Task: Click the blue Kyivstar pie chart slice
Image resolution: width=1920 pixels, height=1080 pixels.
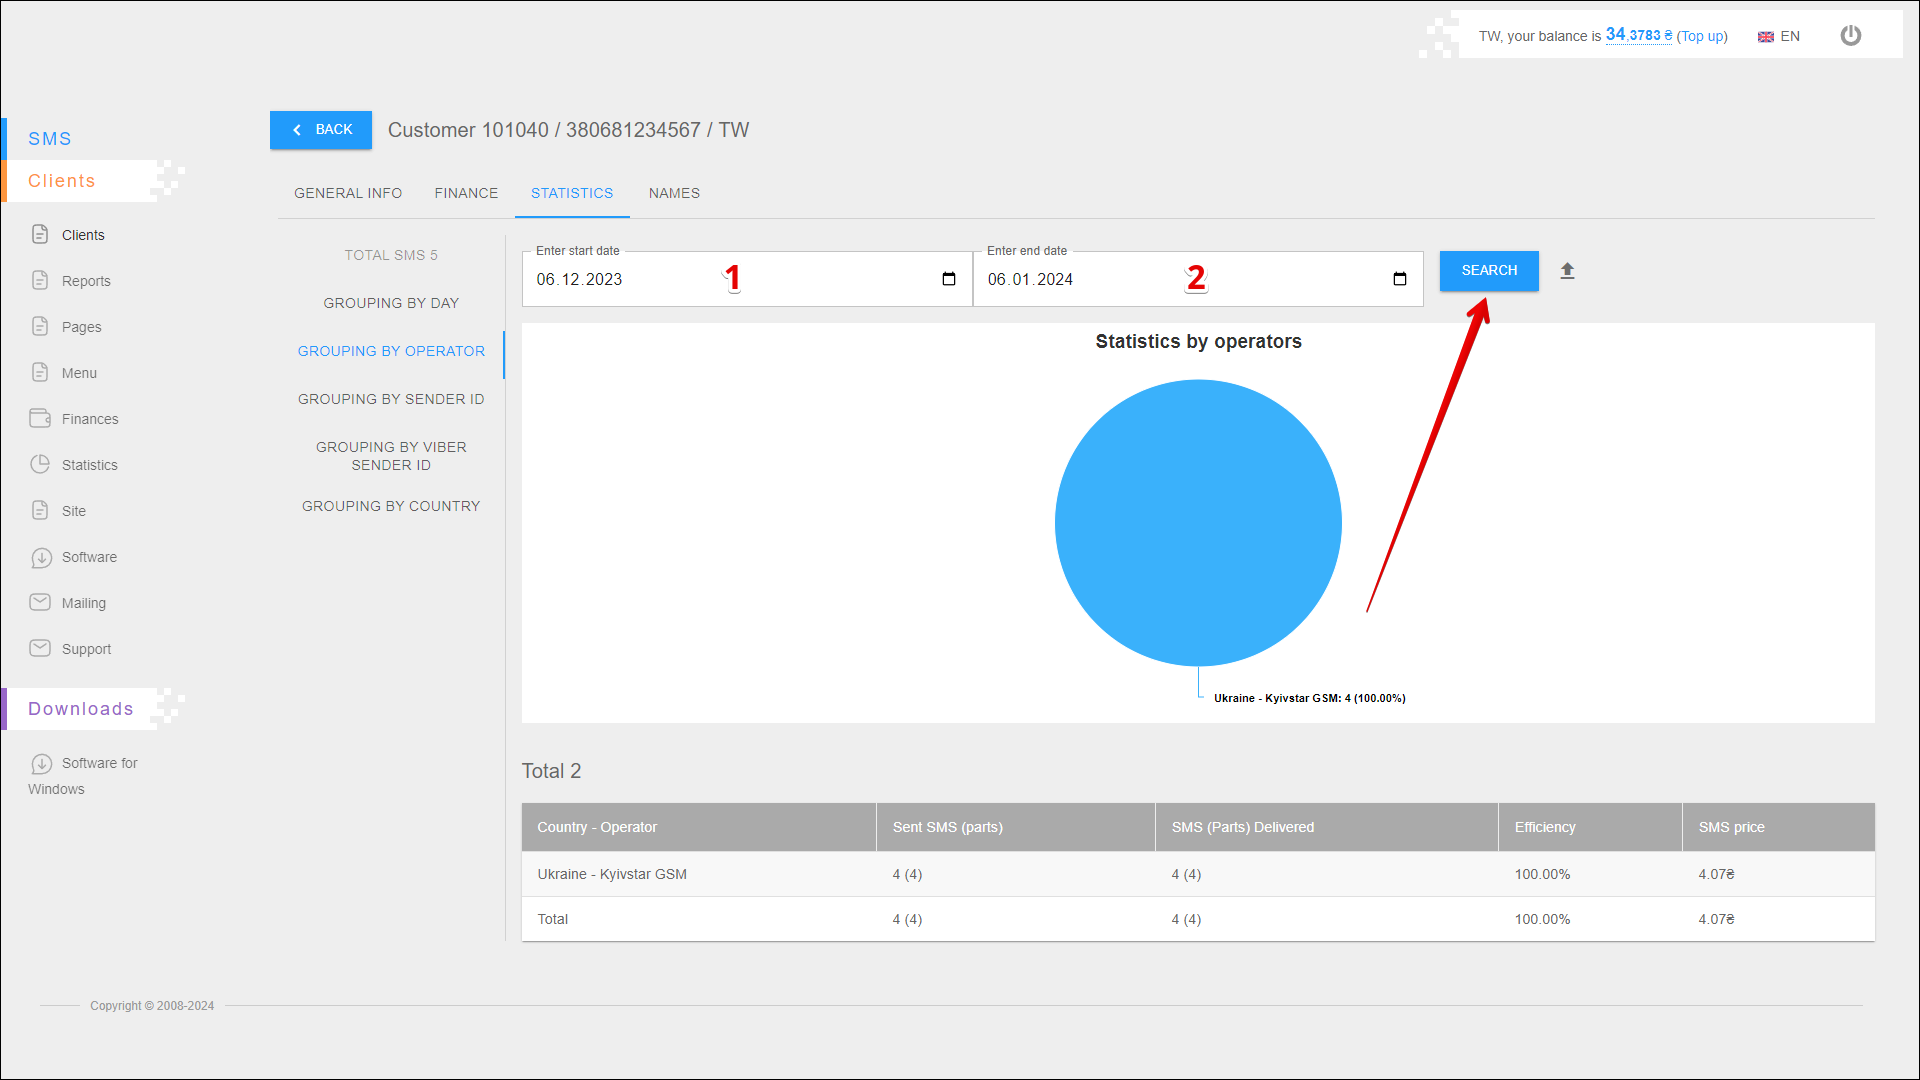Action: 1198,522
